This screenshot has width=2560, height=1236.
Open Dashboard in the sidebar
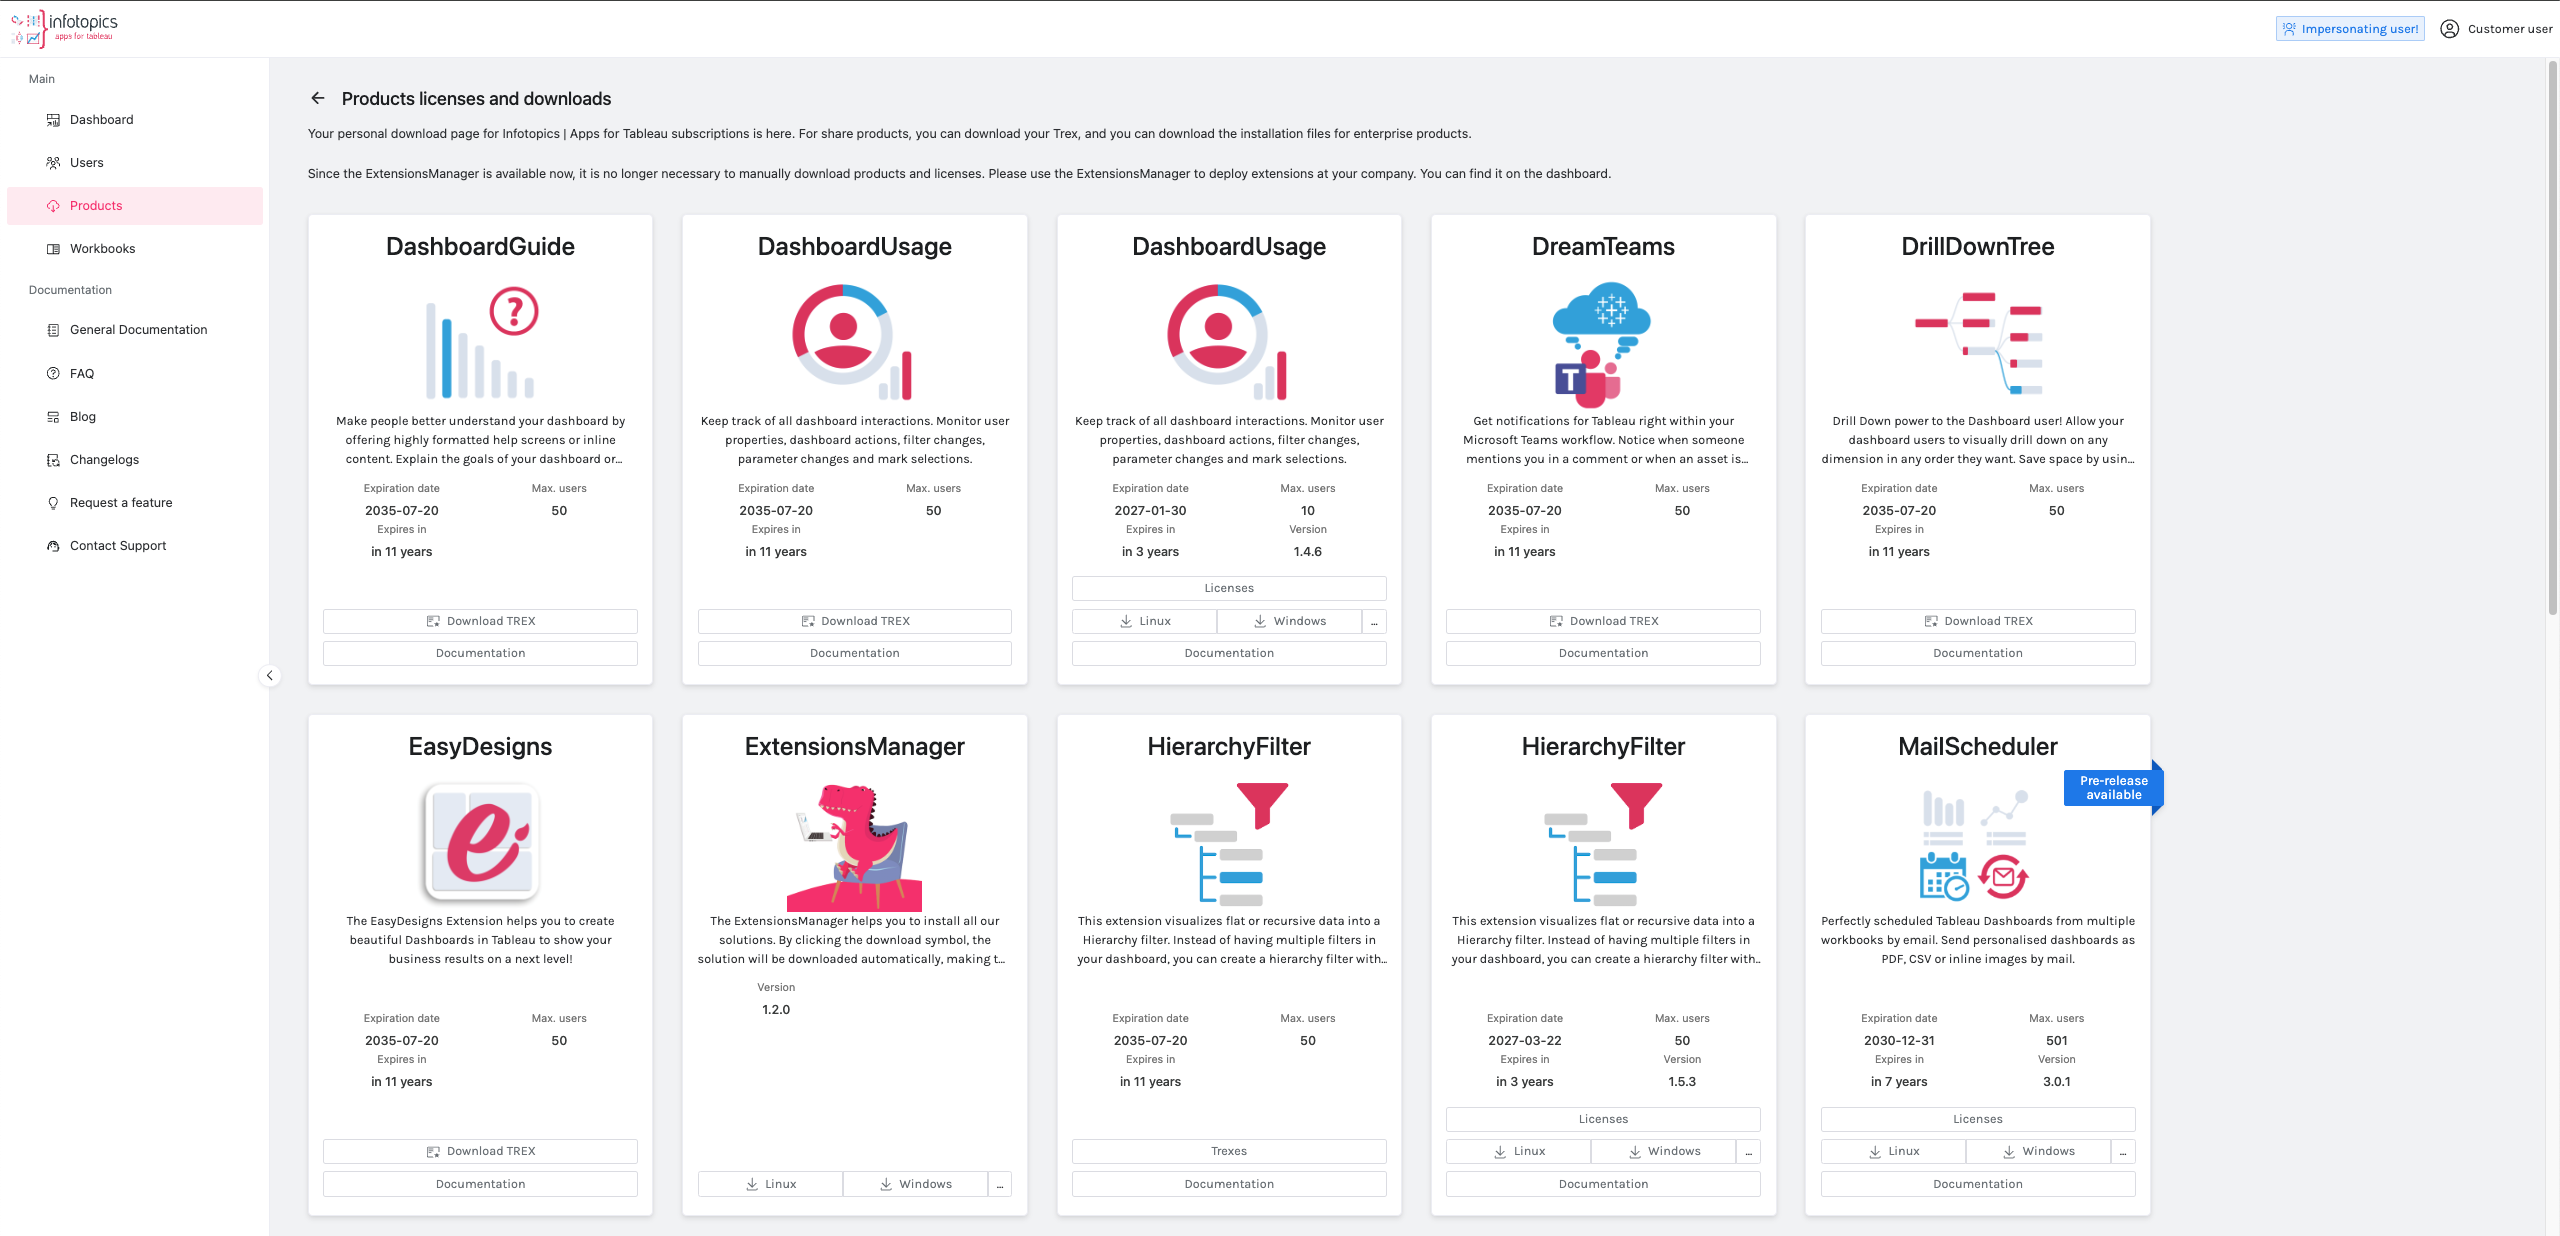135,120
